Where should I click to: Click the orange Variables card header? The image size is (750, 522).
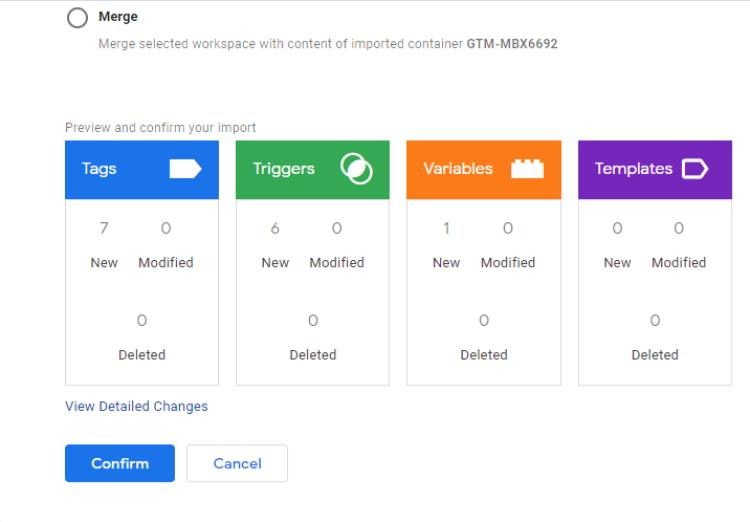484,169
